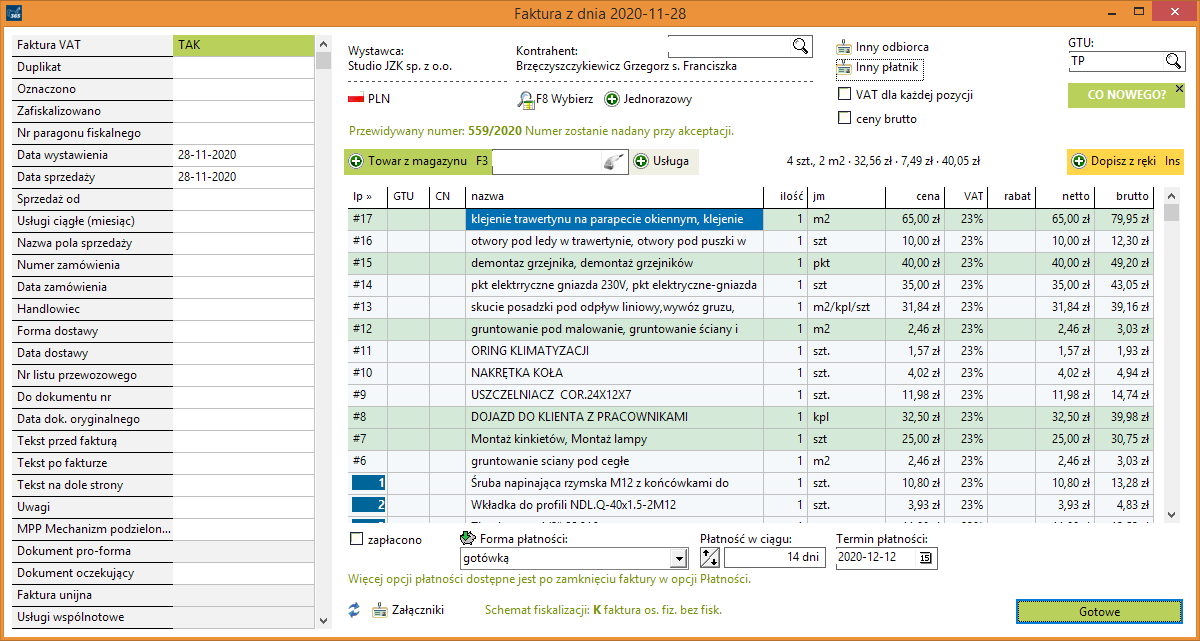The width and height of the screenshot is (1200, 641).
Task: Select the Duplikat property row
Action: [161, 67]
